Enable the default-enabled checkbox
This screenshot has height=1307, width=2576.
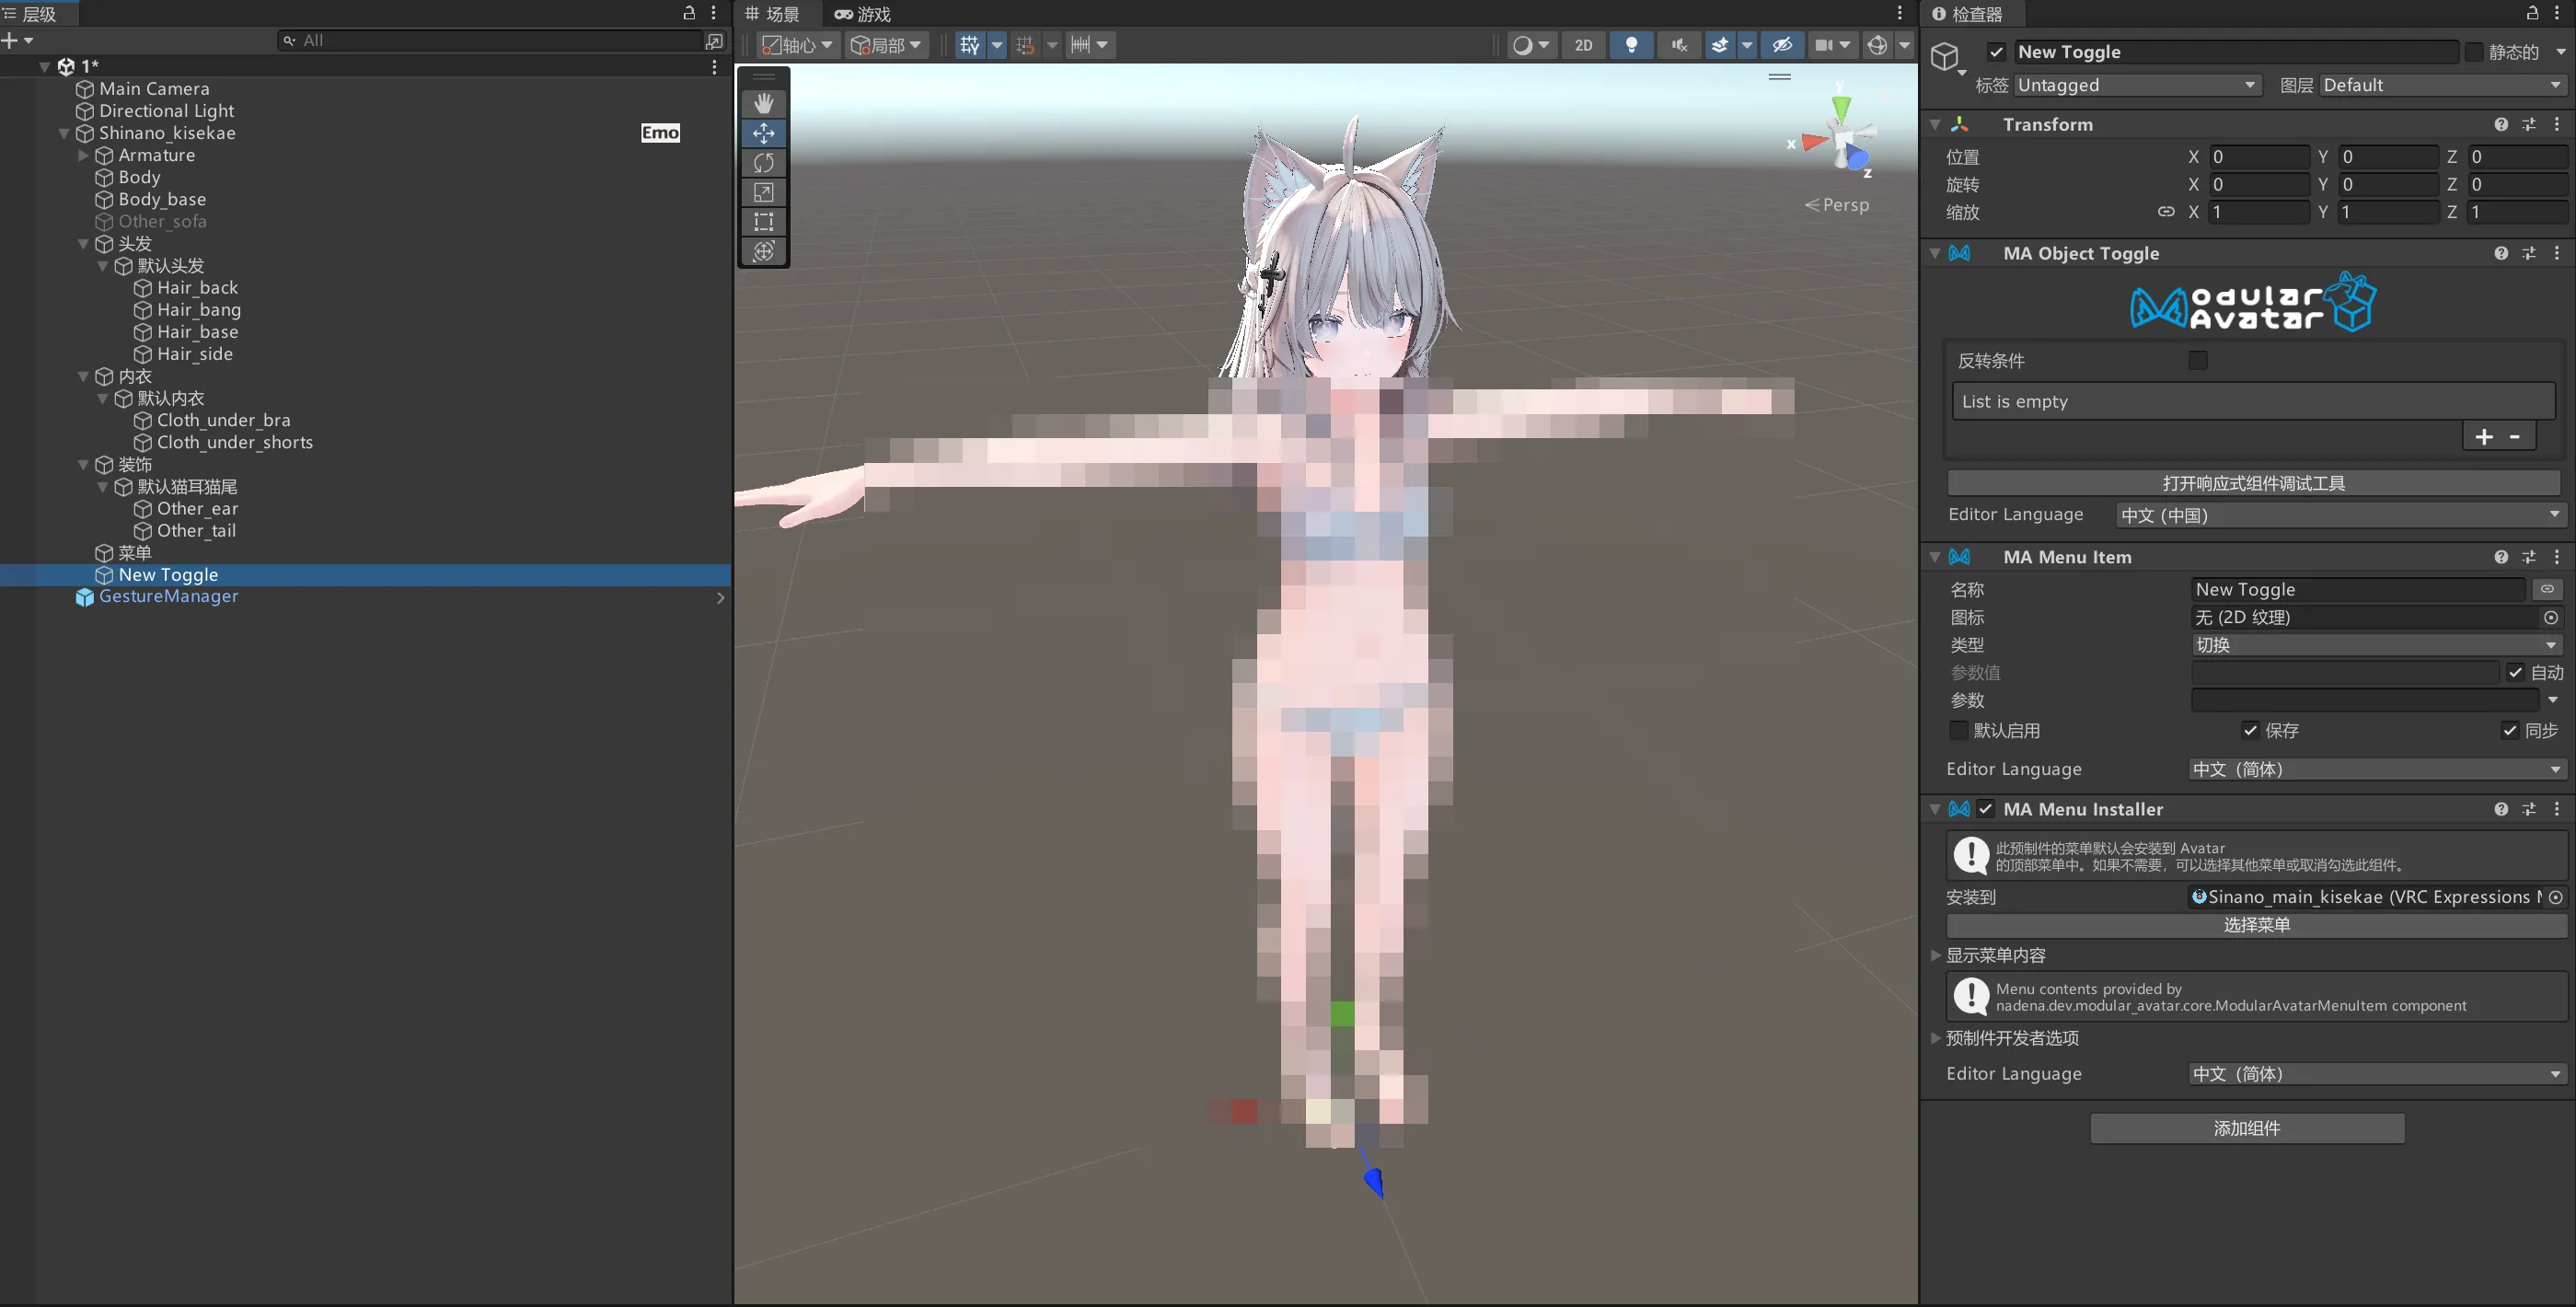[x=1959, y=731]
